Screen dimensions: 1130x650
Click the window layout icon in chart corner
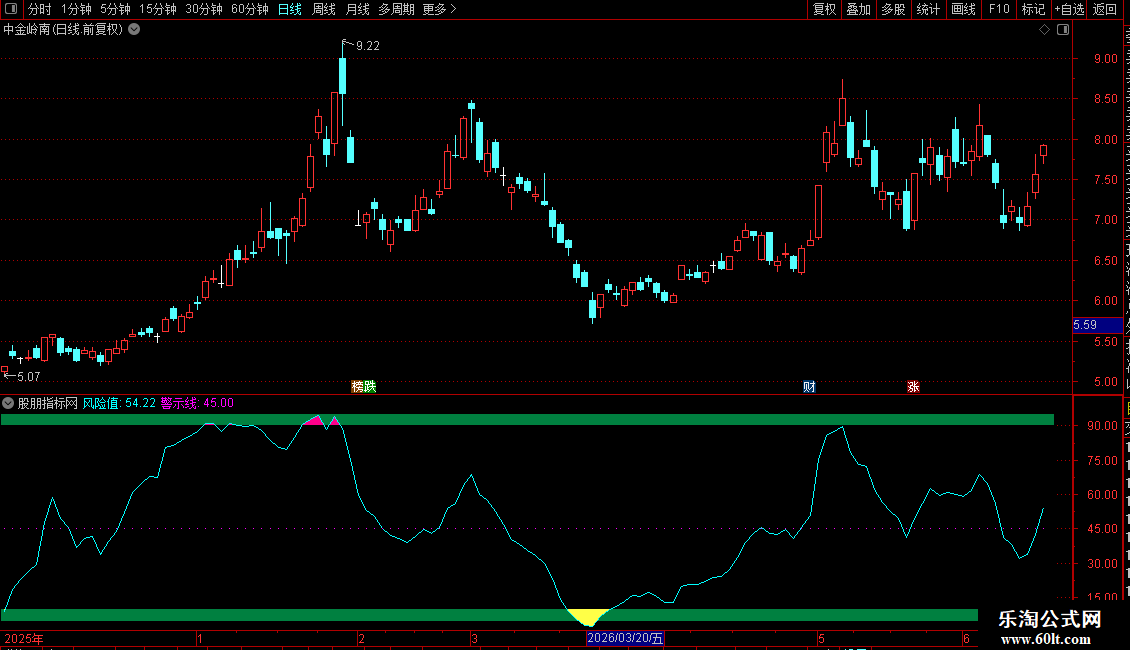[1063, 30]
